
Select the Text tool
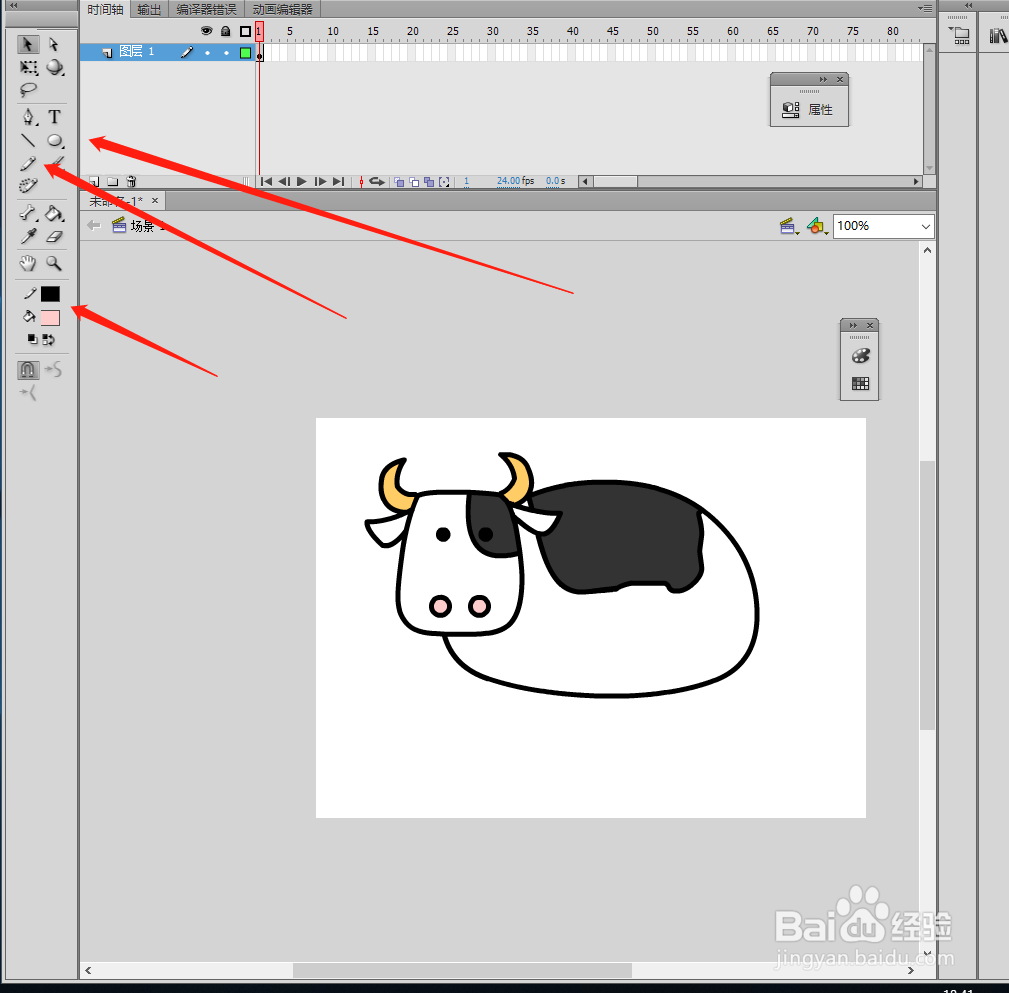tap(55, 117)
